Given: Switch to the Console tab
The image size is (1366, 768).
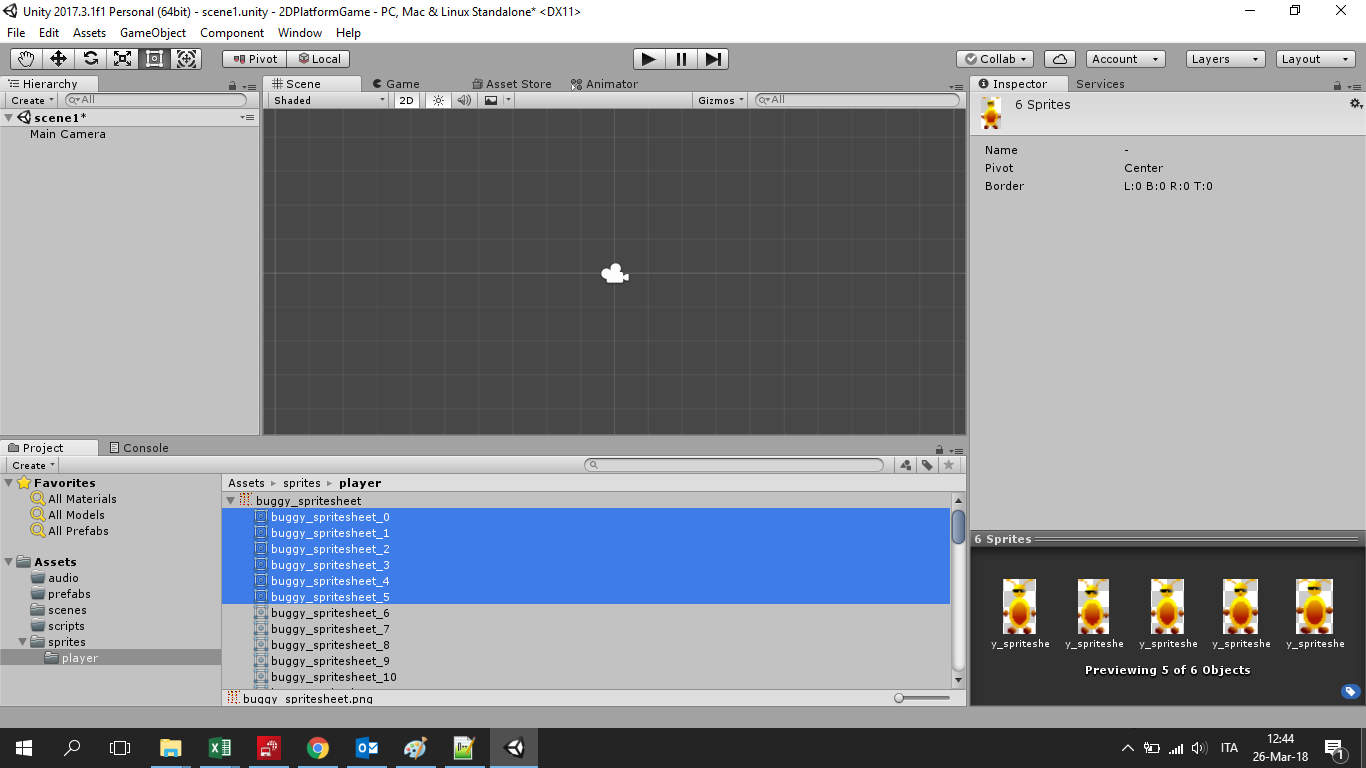Looking at the screenshot, I should (x=139, y=448).
